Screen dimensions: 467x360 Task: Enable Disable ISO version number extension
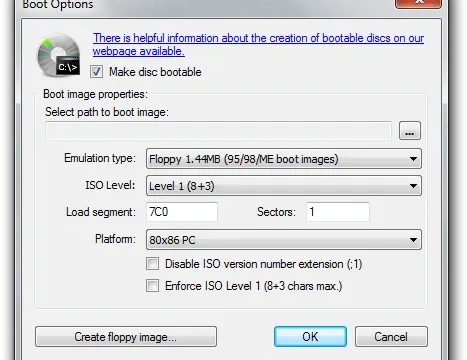pos(153,264)
